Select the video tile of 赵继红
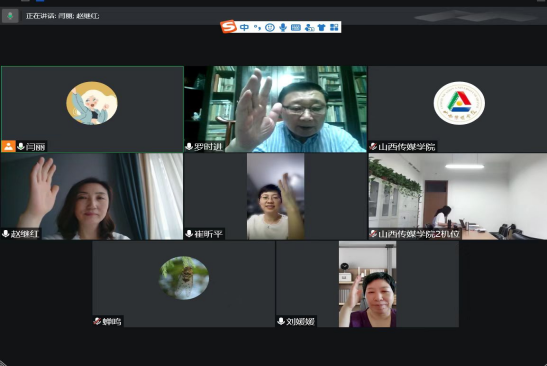 92,196
